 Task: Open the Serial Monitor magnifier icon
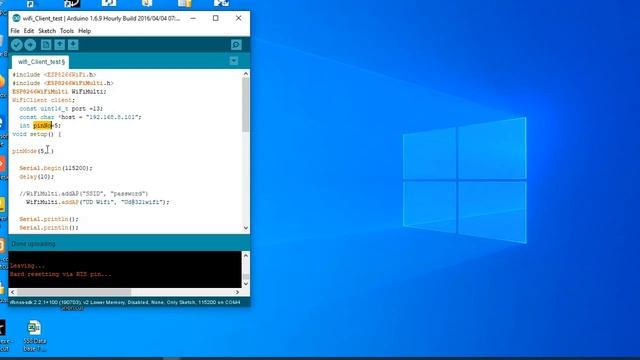pos(236,45)
